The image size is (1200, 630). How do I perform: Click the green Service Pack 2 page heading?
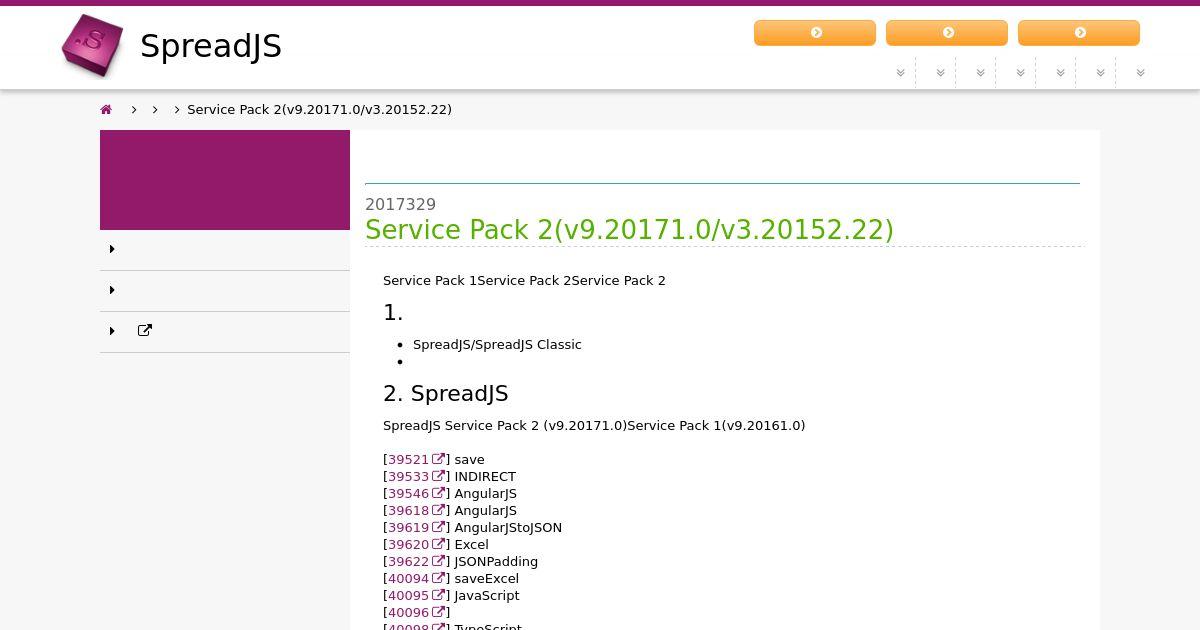tap(629, 230)
